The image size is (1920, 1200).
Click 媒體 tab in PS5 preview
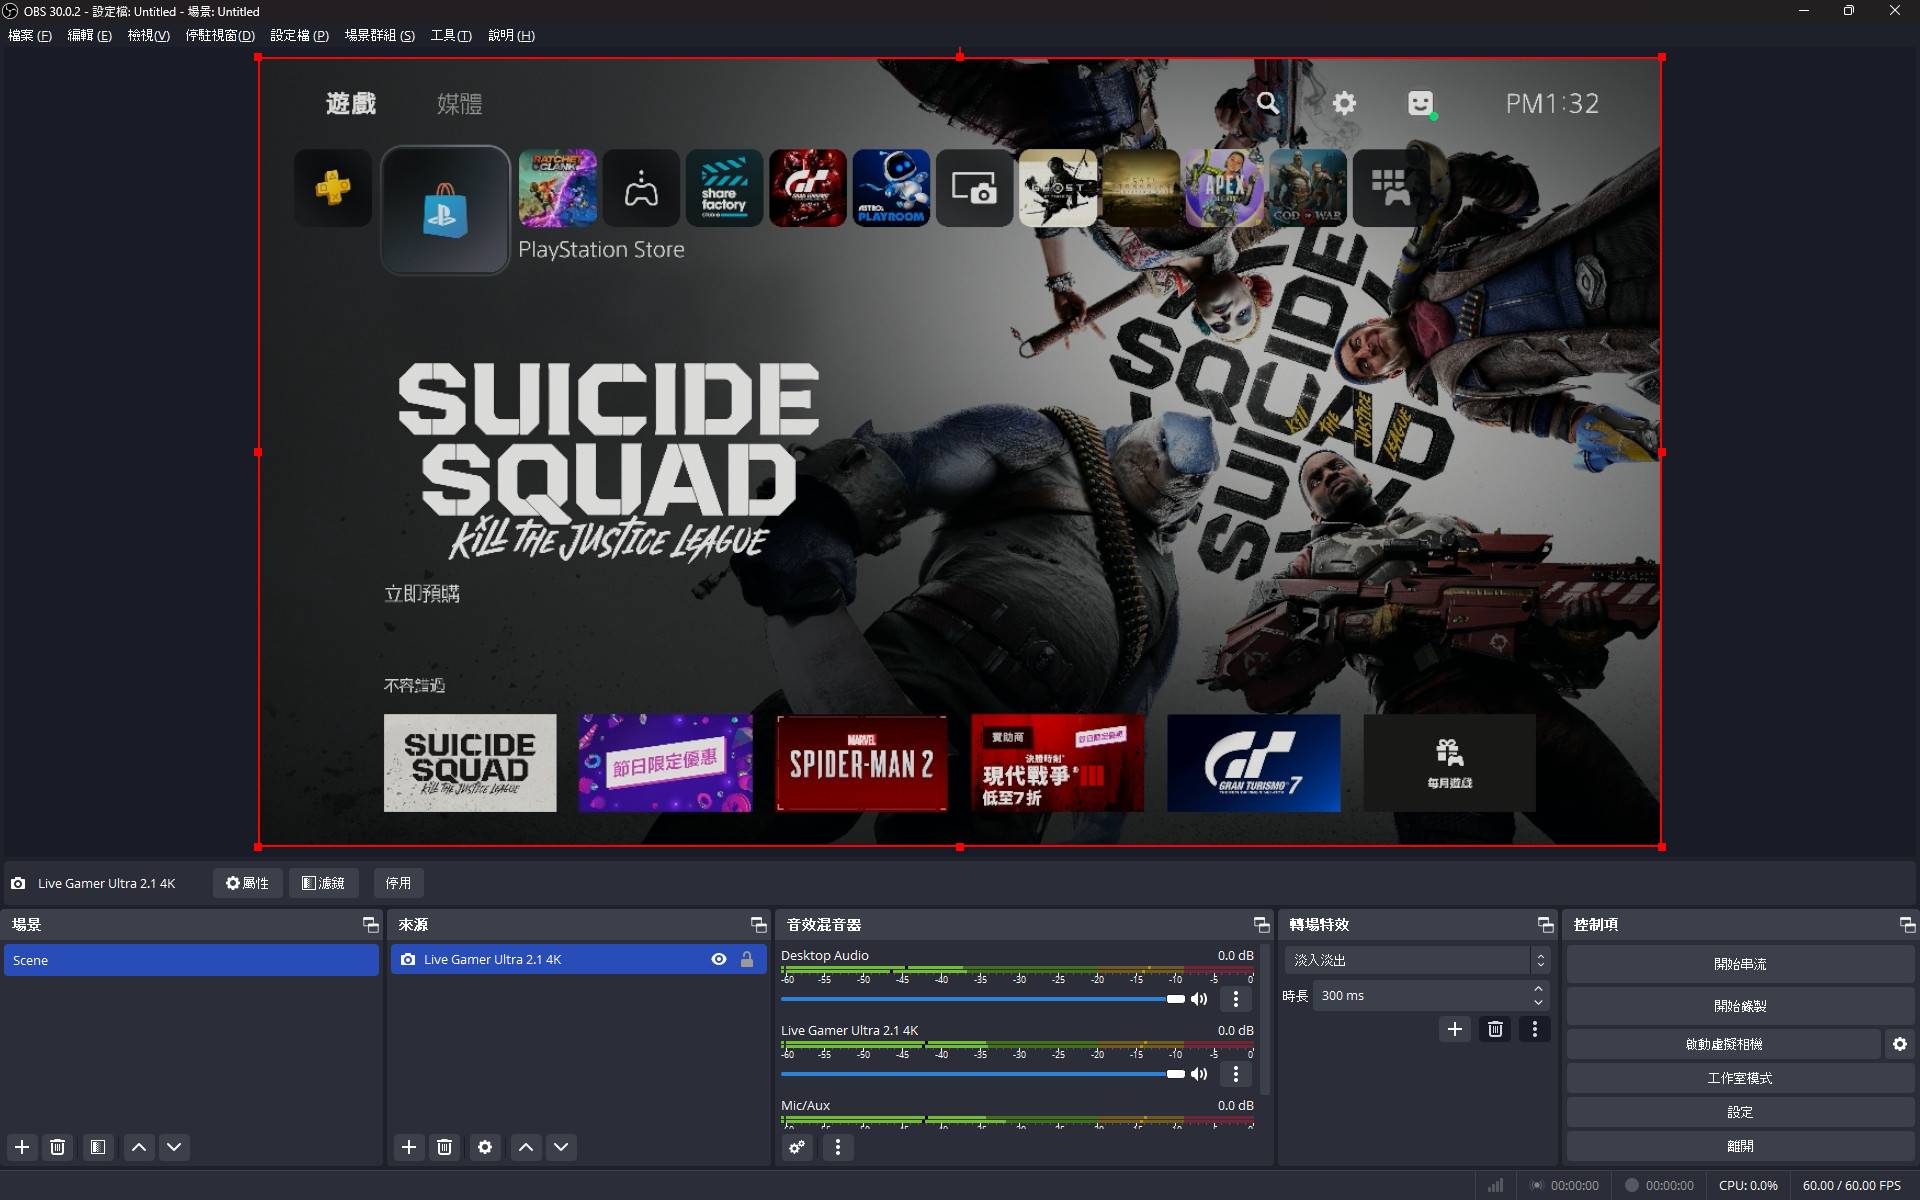(460, 104)
